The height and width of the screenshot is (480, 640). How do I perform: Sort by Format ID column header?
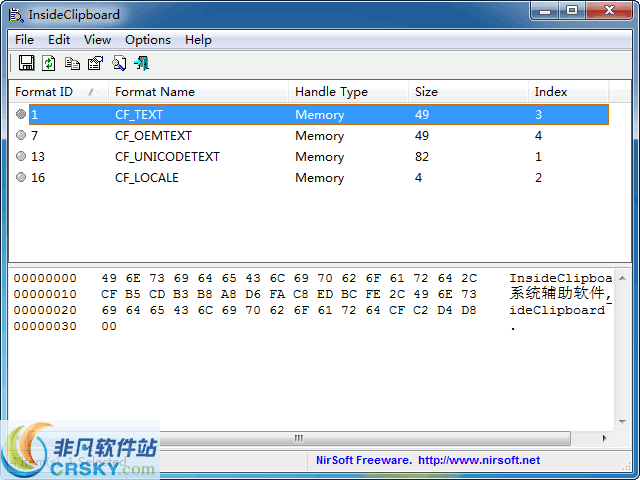click(58, 92)
